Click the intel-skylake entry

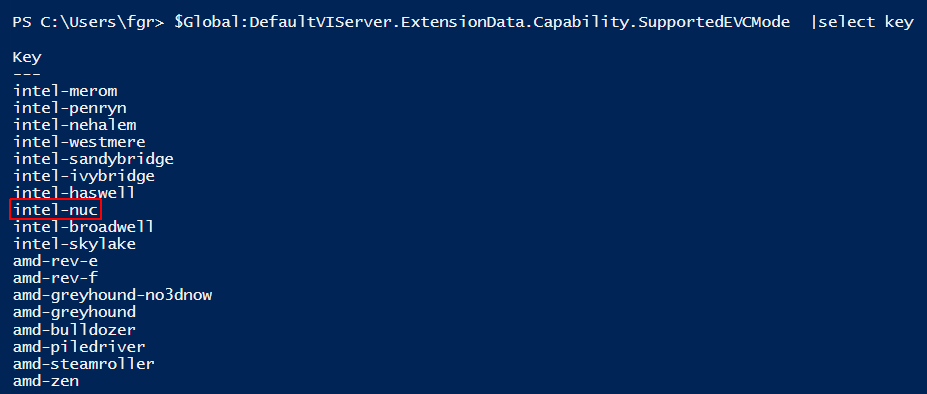click(74, 244)
